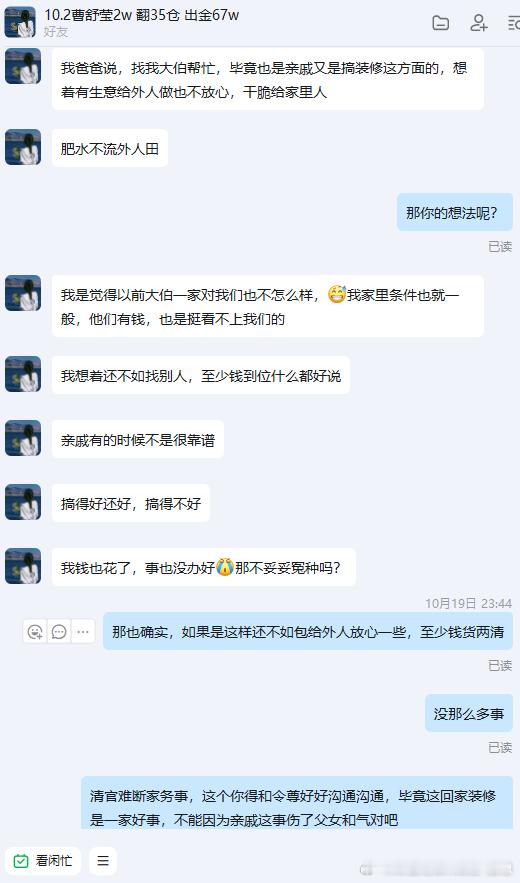Add emoji reaction beside the 那也确实 message
The width and height of the screenshot is (520, 883).
tap(35, 632)
